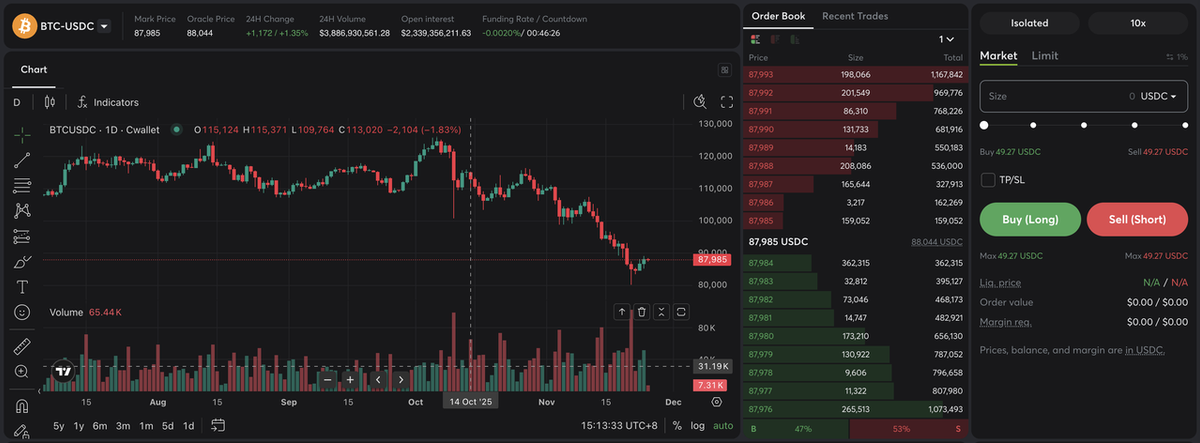Open the Fibonacci lines tool
The width and height of the screenshot is (1200, 443).
22,185
